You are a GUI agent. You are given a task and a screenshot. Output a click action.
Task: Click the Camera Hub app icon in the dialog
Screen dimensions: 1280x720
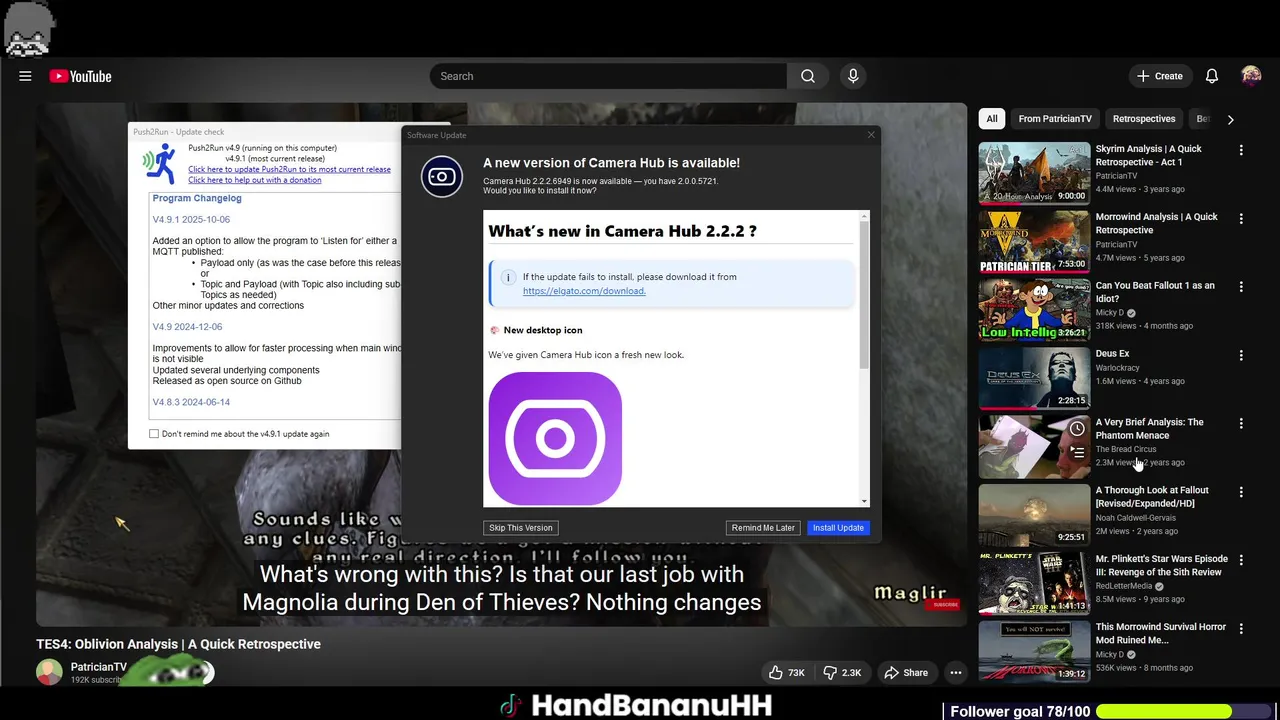[x=442, y=177]
